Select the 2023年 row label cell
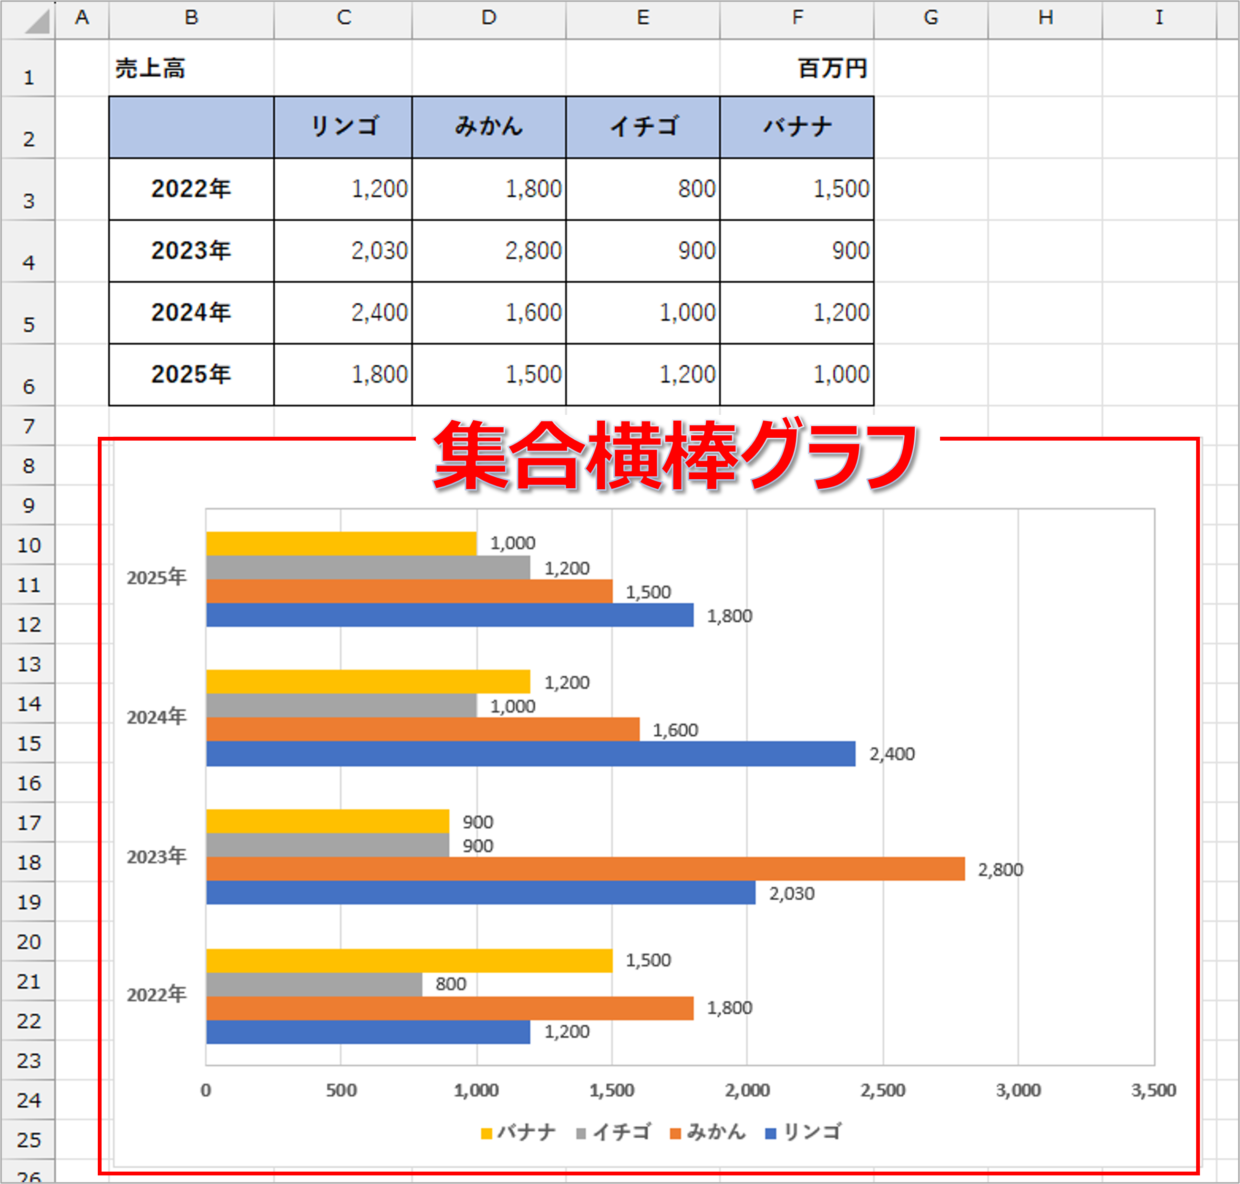The height and width of the screenshot is (1184, 1240). click(x=191, y=251)
